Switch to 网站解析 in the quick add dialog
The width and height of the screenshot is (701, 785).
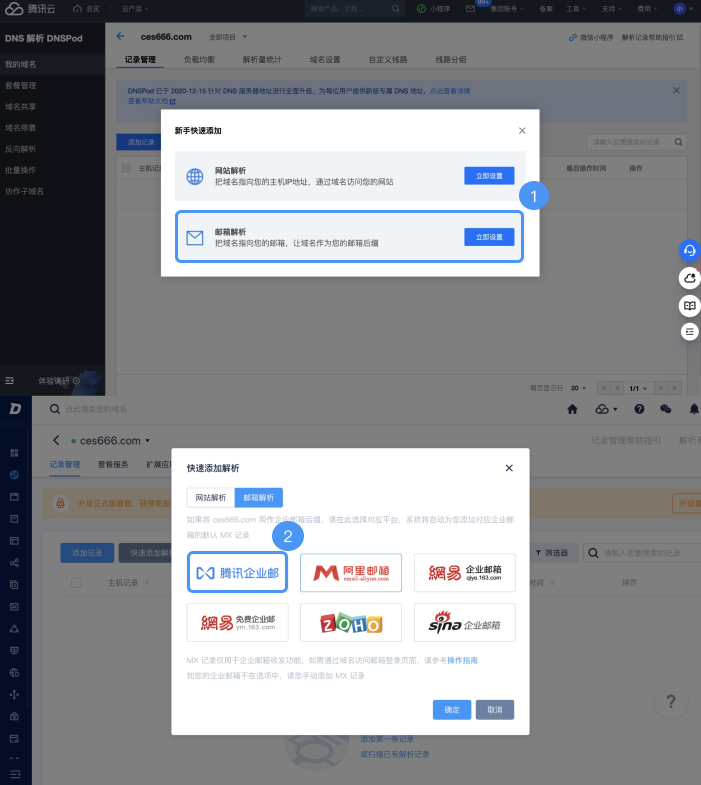pos(211,498)
